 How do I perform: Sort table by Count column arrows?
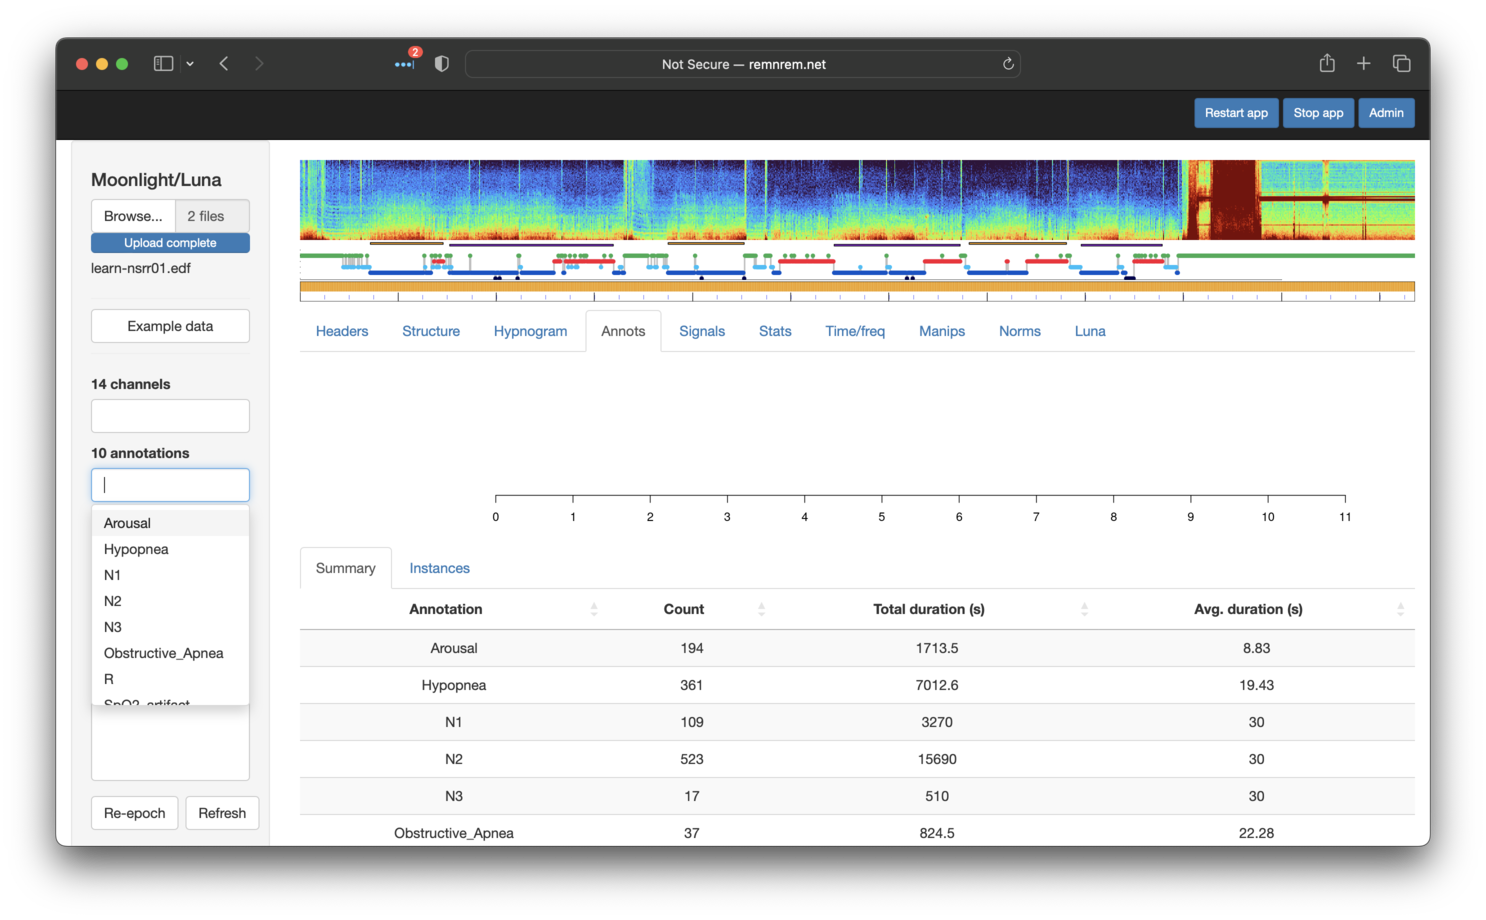point(761,609)
